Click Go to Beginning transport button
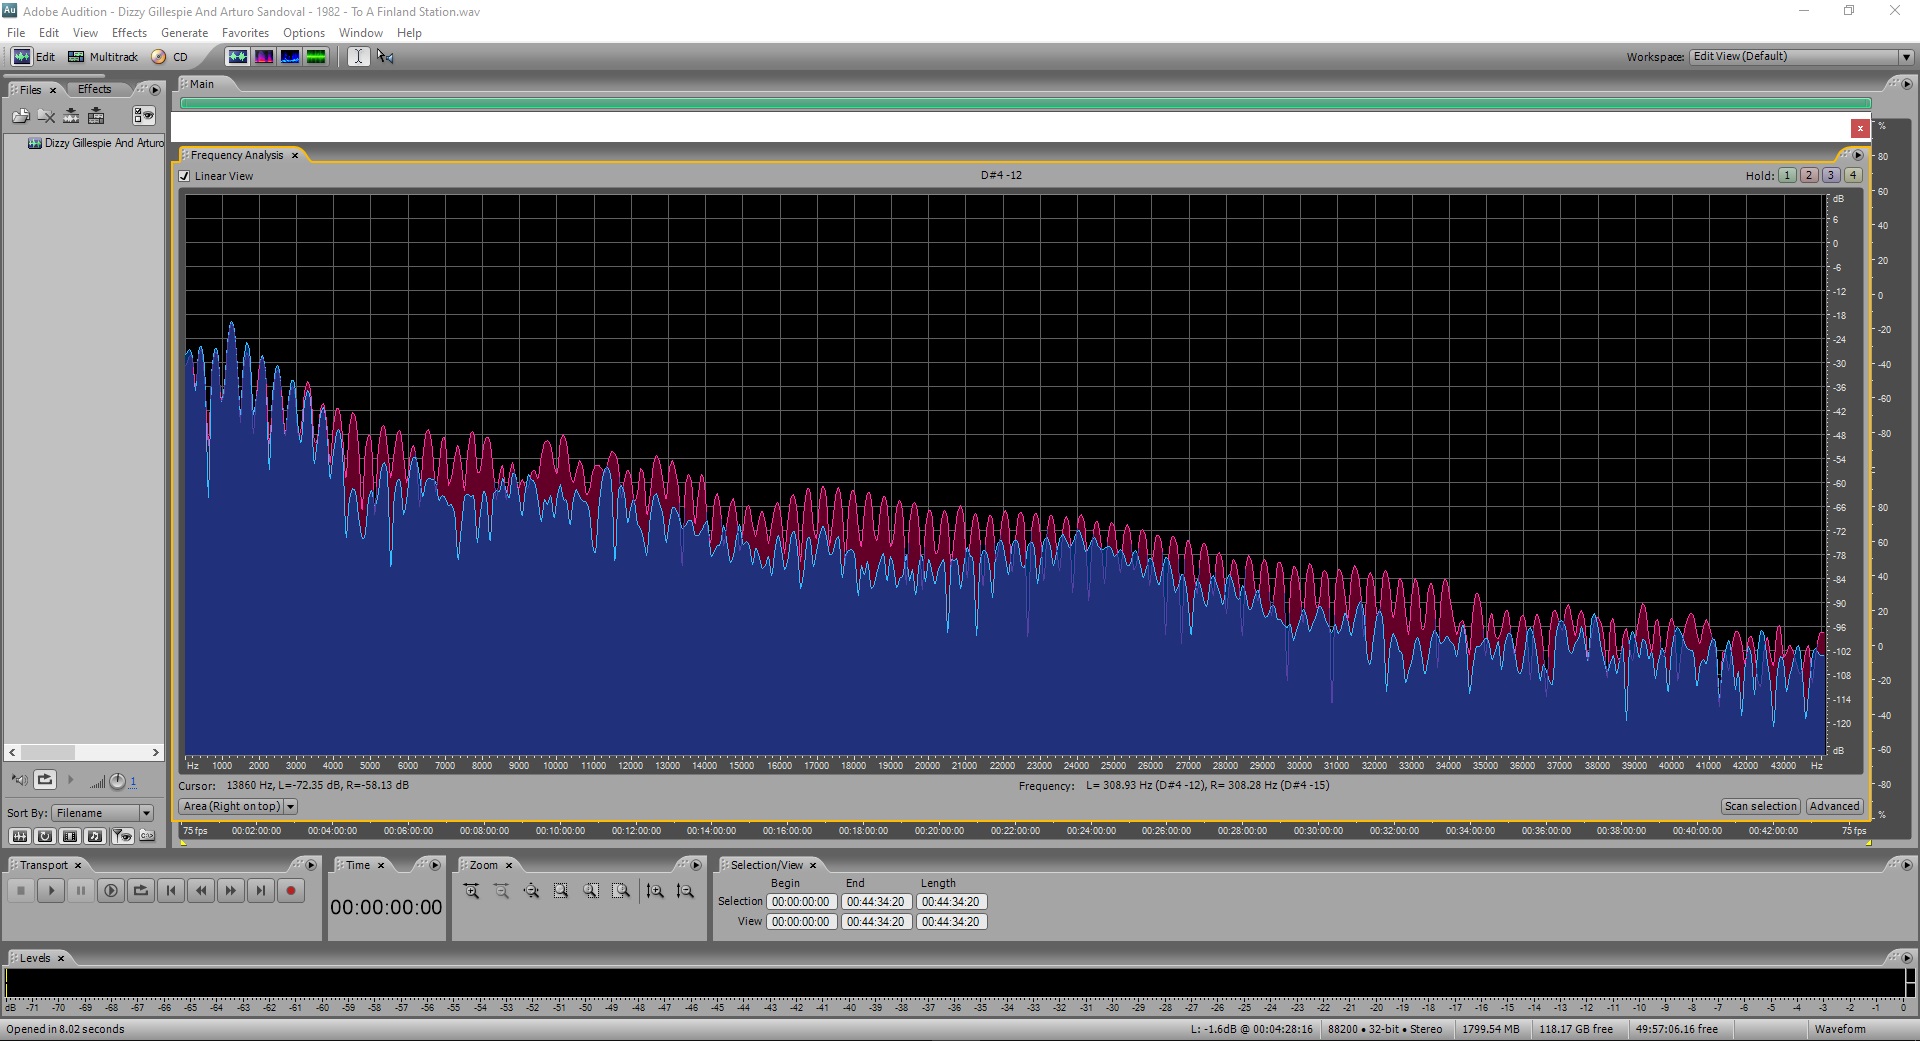Image resolution: width=1920 pixels, height=1041 pixels. coord(171,890)
